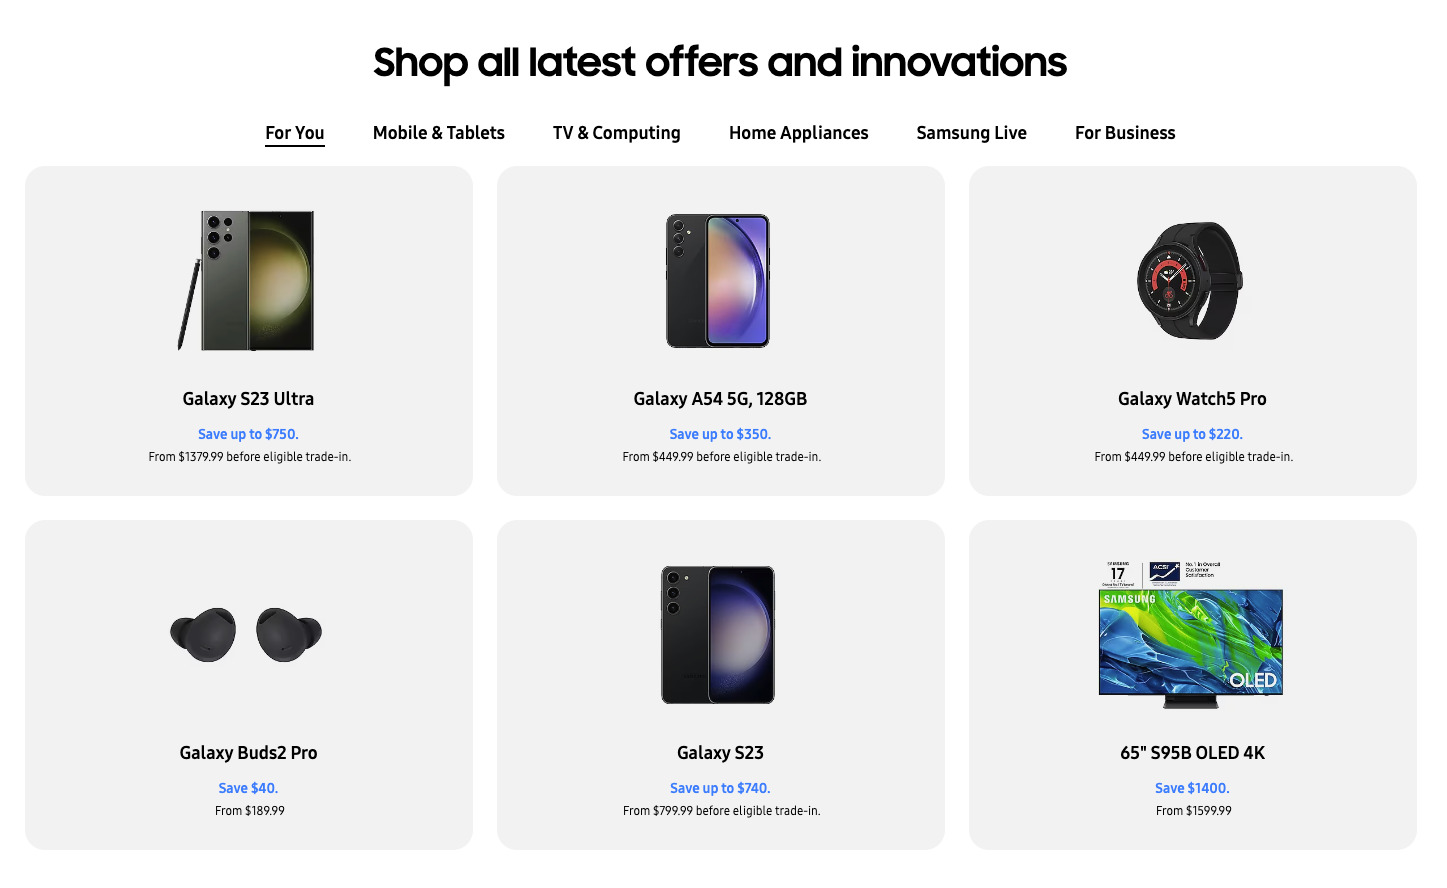Select the For You tab
The image size is (1447, 888).
(x=294, y=133)
